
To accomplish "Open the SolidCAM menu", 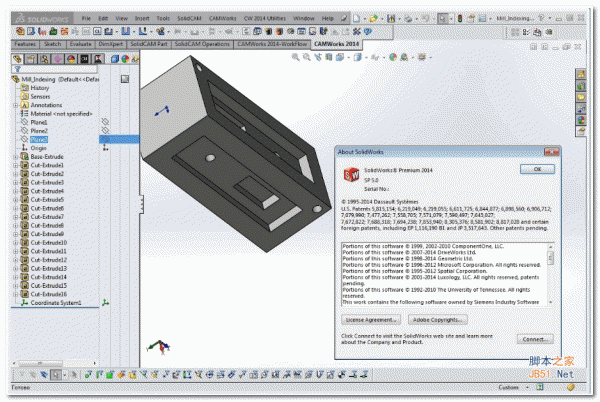I will click(189, 18).
